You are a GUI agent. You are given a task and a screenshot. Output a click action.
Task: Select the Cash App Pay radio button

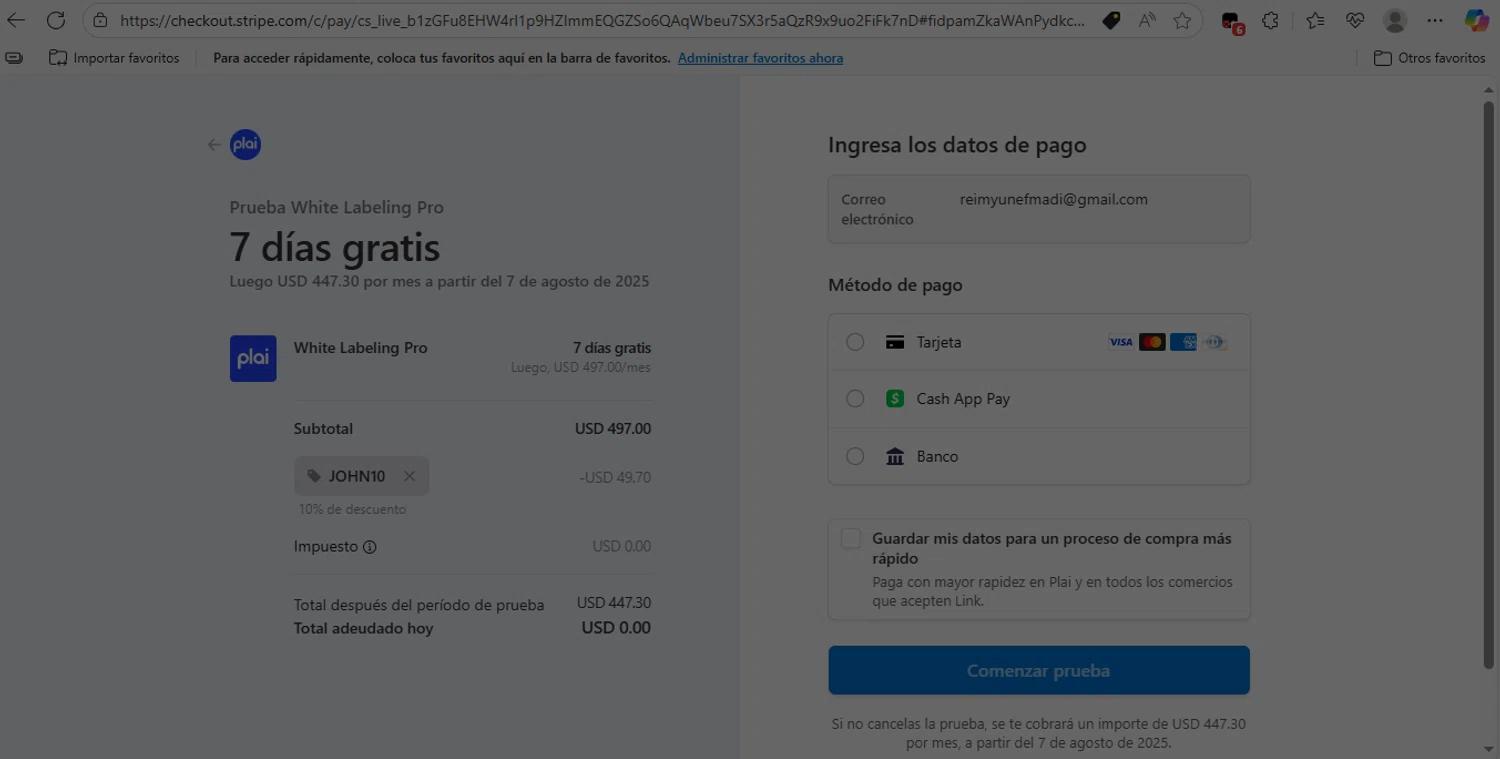pyautogui.click(x=855, y=399)
